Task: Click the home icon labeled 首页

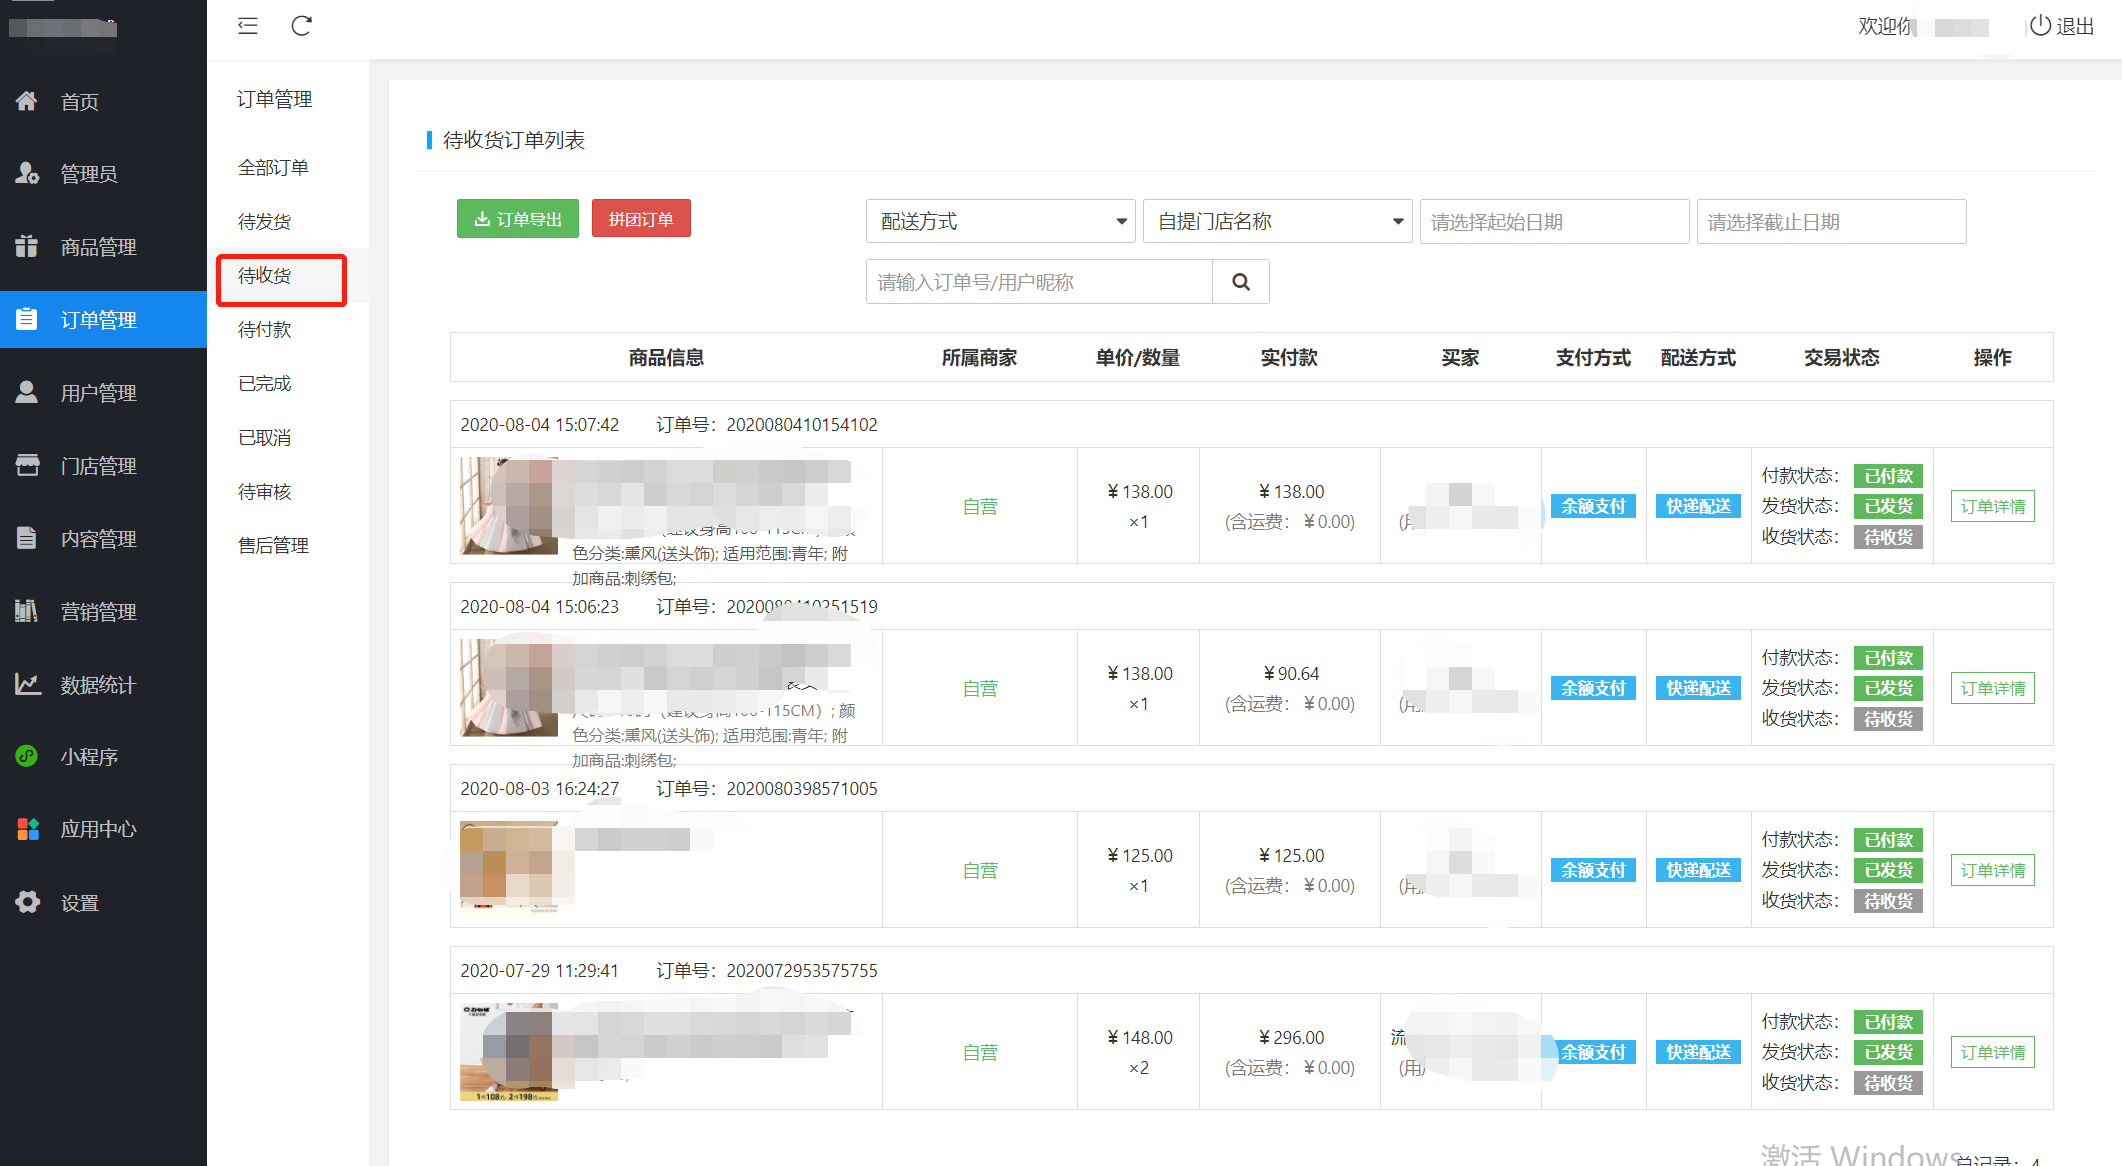Action: [x=27, y=101]
